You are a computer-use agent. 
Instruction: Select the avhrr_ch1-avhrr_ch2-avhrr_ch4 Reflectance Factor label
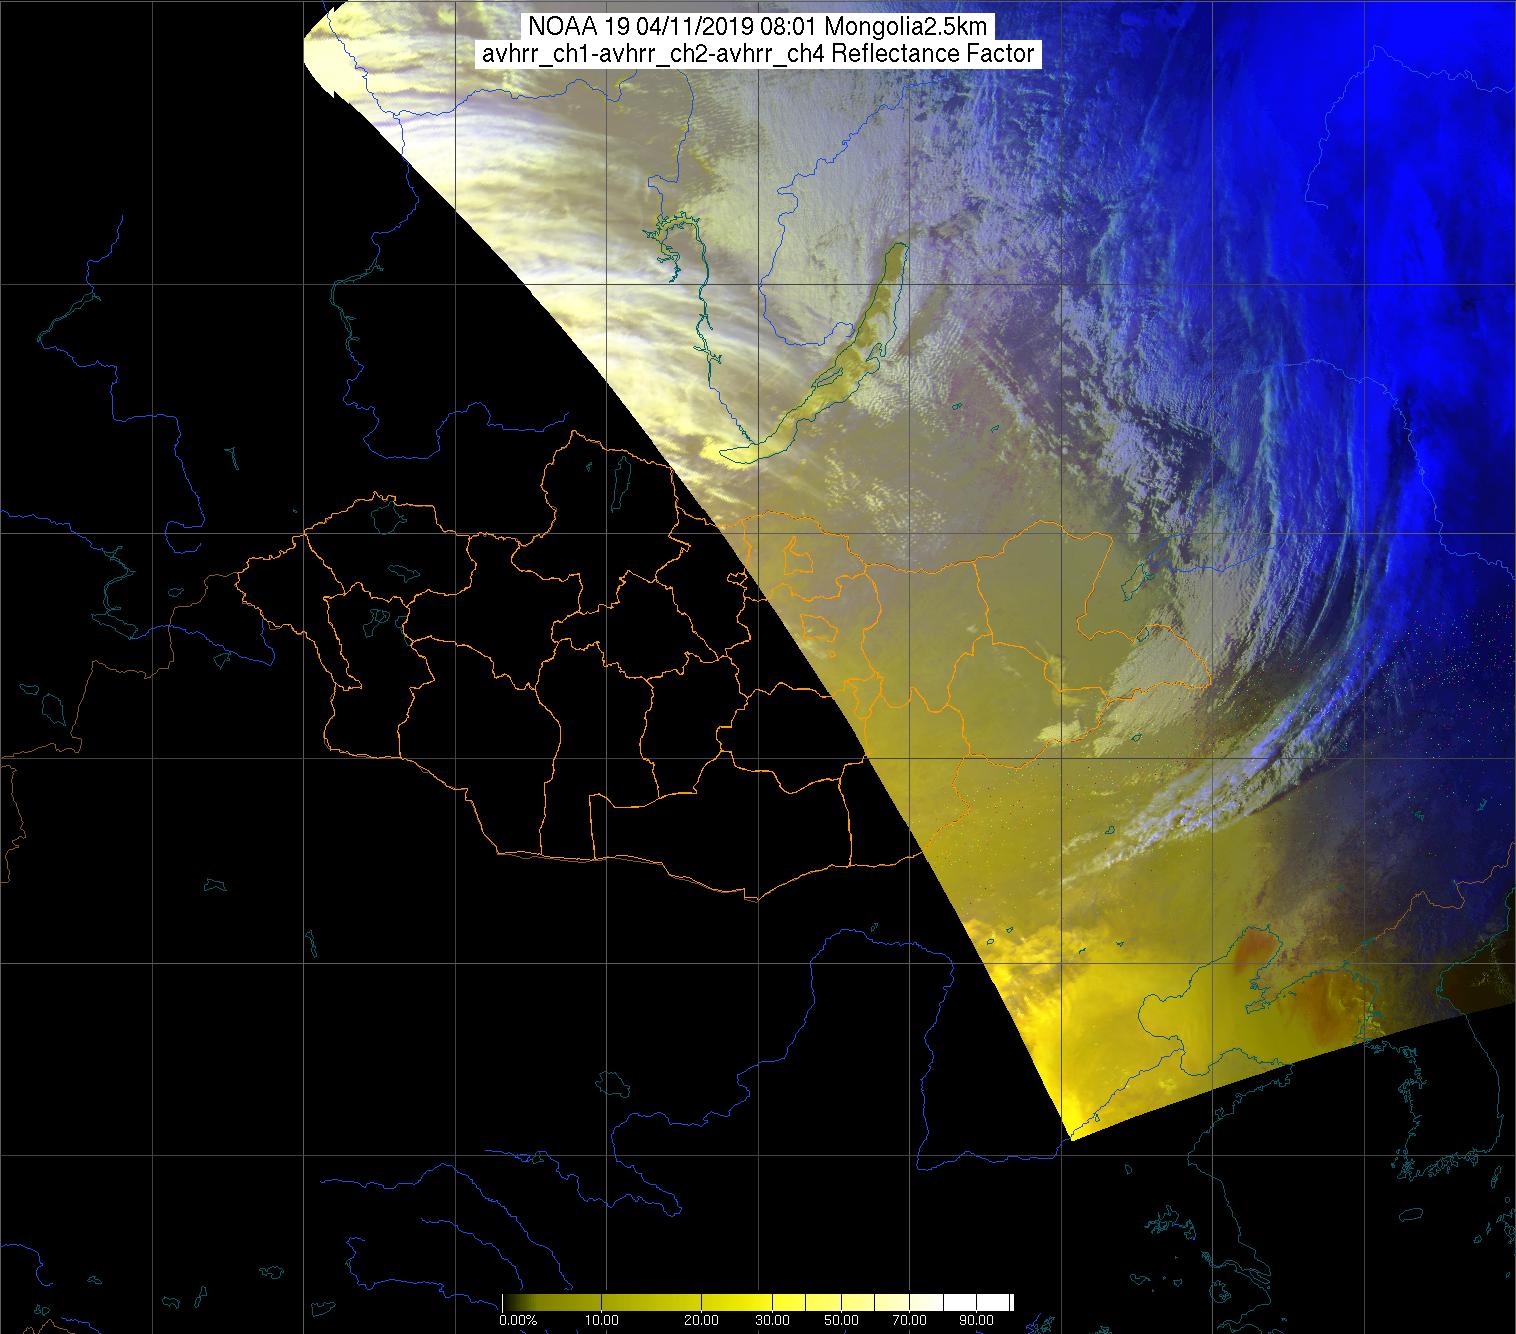pos(758,54)
